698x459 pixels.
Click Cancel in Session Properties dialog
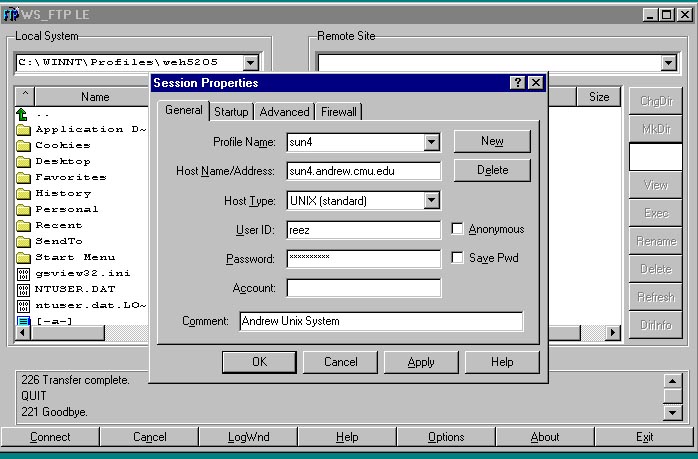click(341, 362)
